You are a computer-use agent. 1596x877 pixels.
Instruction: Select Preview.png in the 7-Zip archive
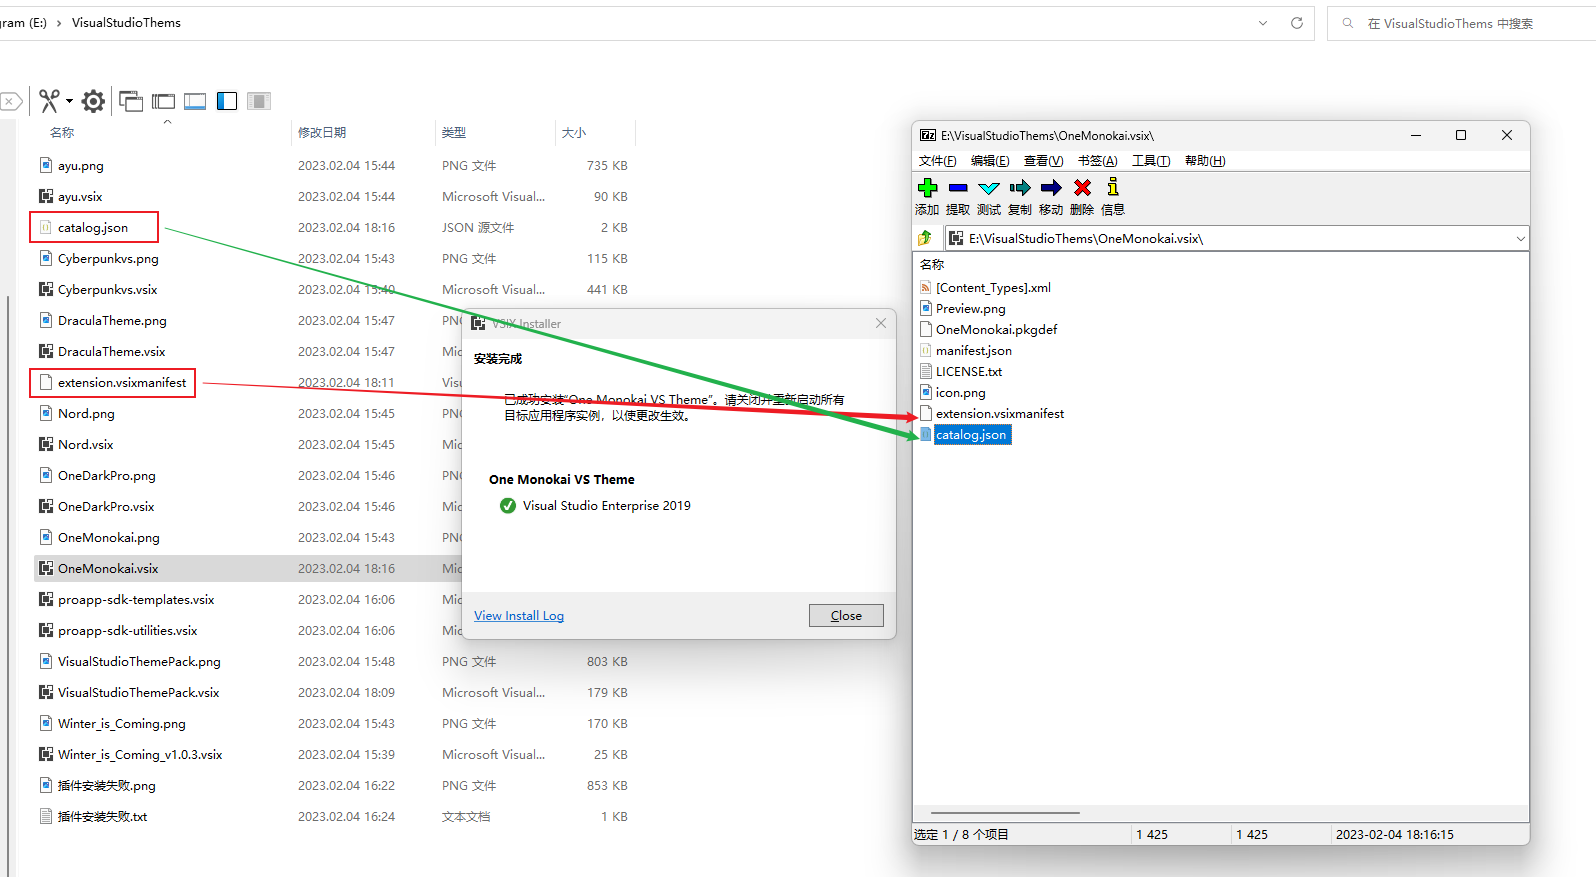[970, 309]
